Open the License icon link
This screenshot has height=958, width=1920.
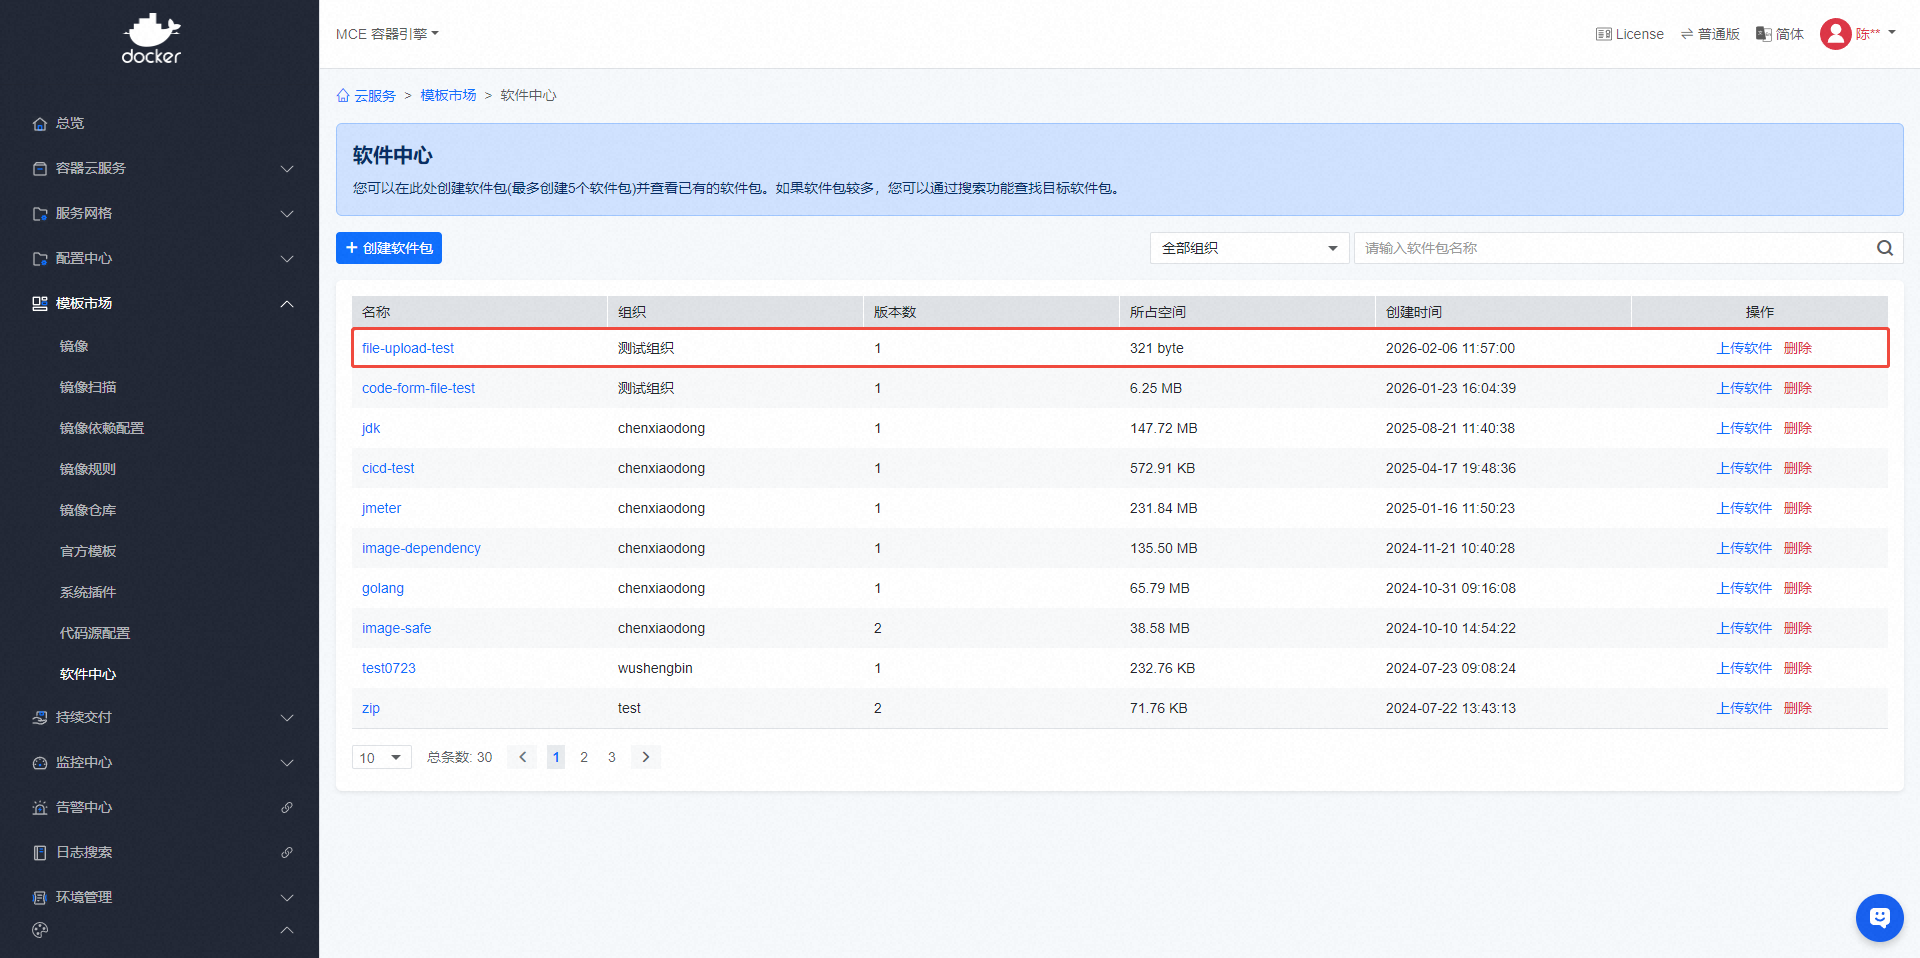[x=1629, y=34]
